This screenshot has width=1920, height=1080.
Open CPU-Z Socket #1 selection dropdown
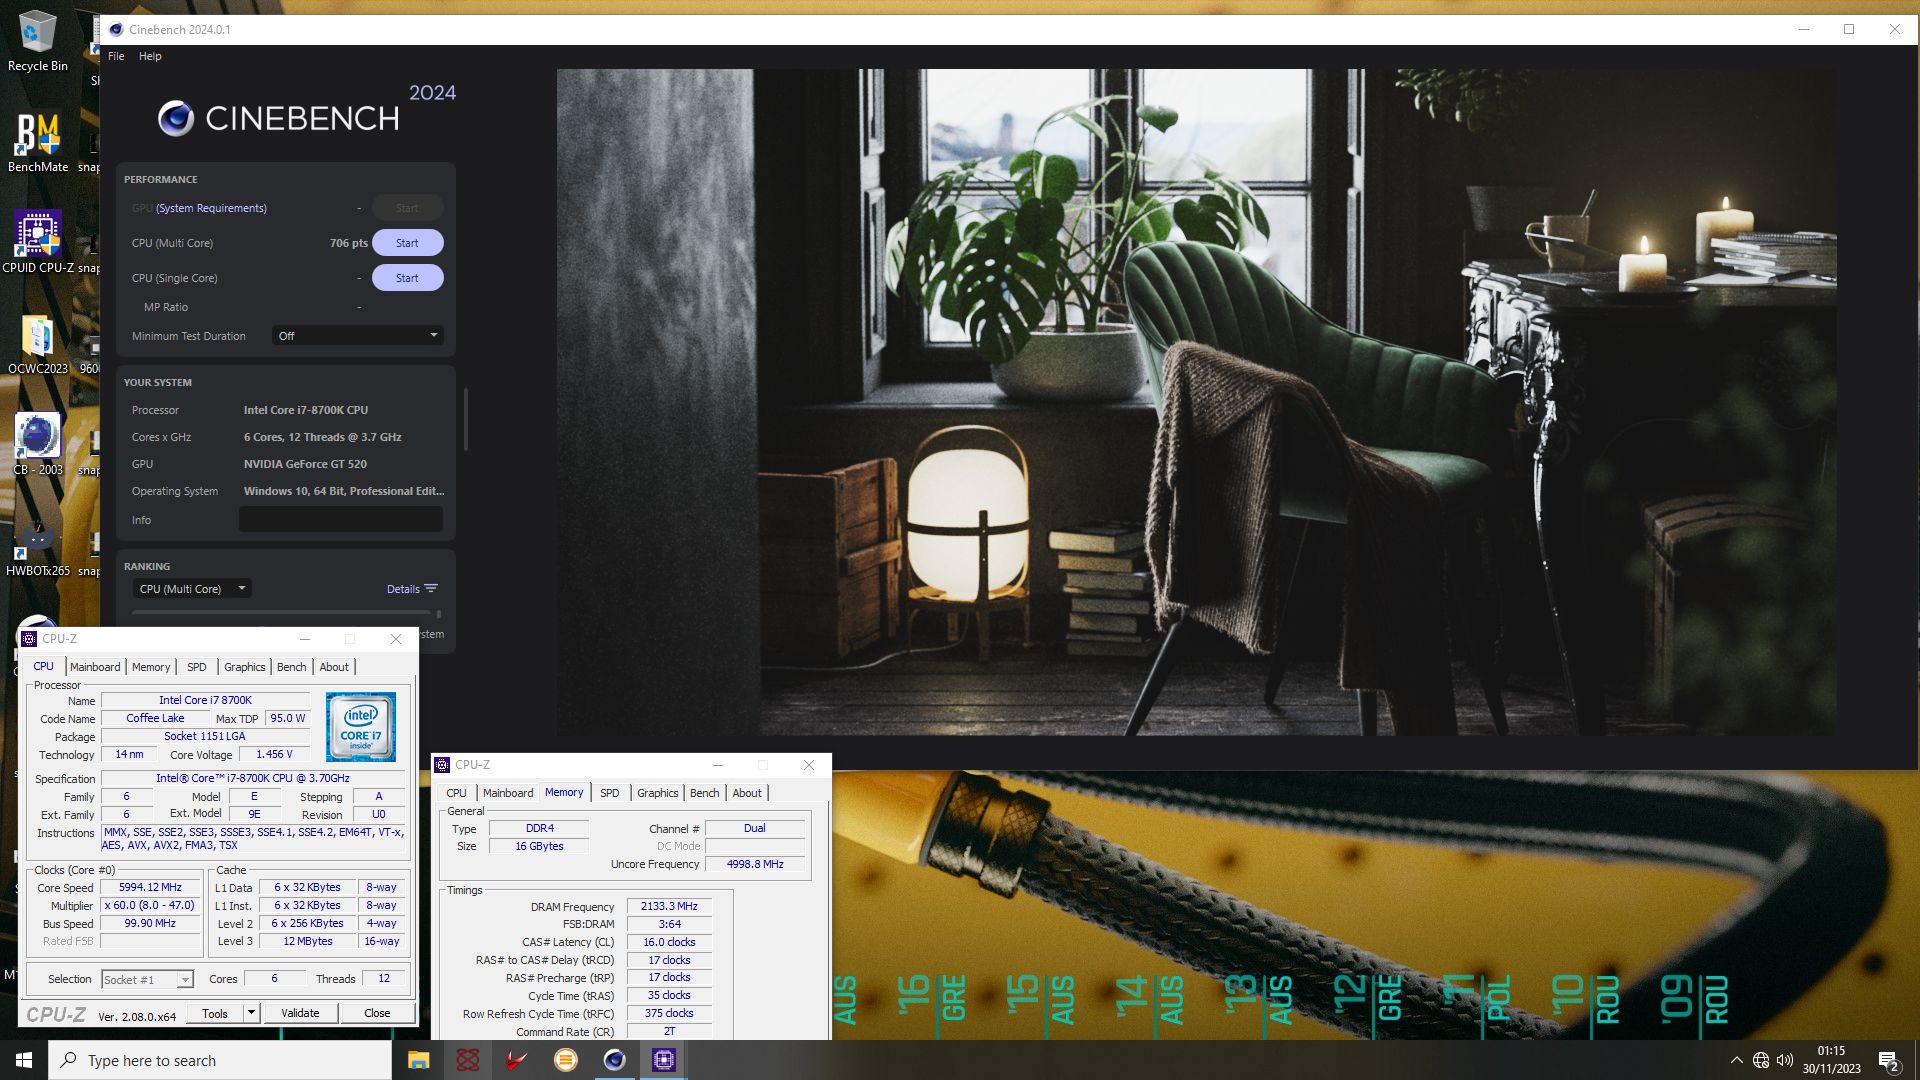tap(147, 980)
